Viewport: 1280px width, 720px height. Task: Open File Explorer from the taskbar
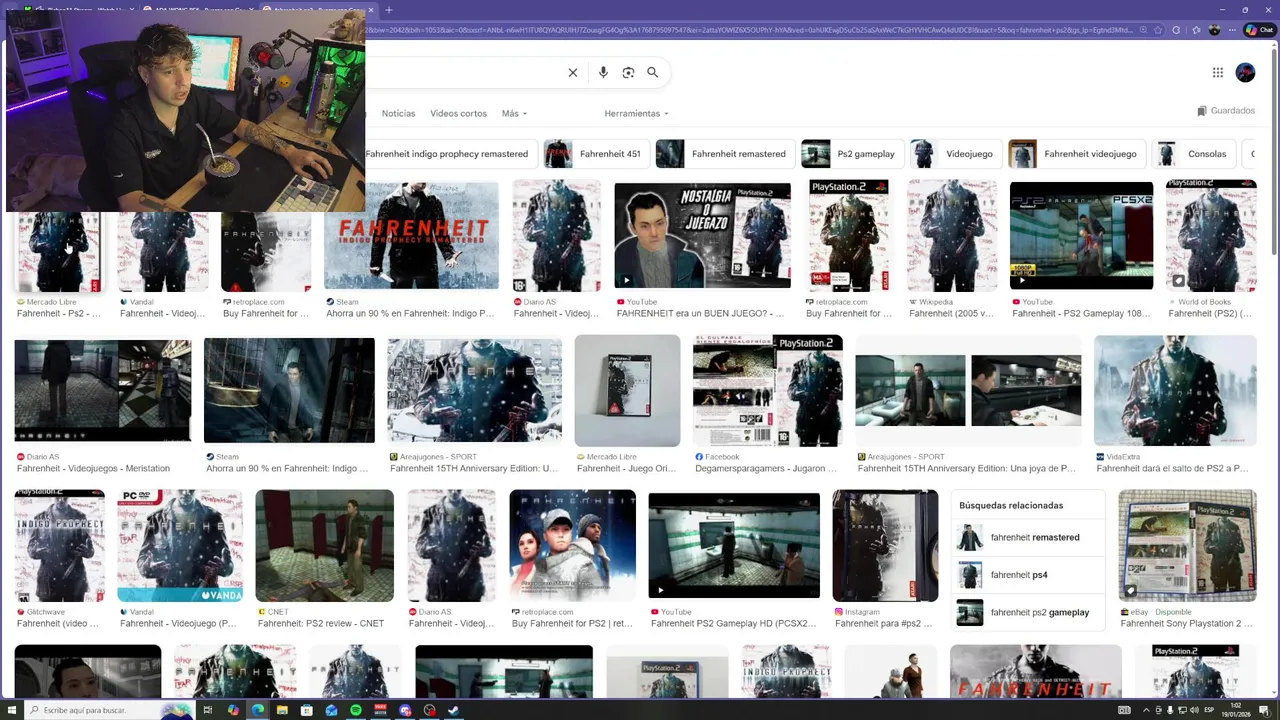point(283,710)
